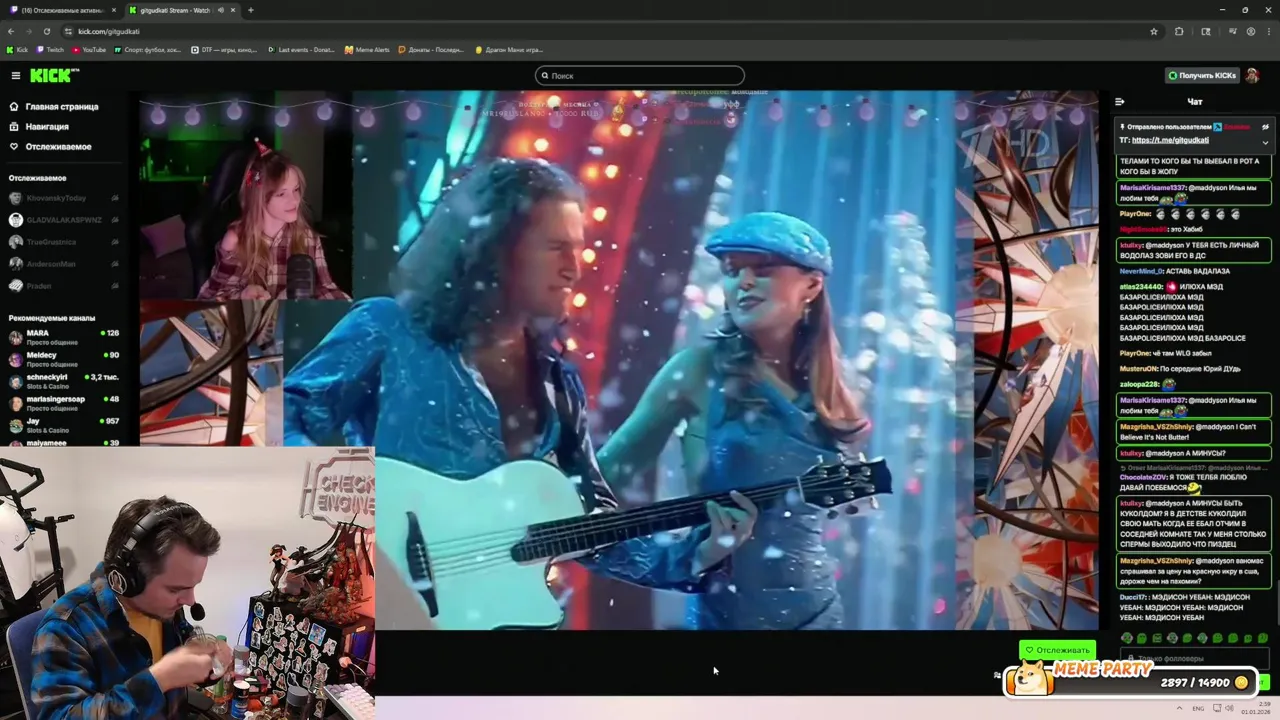Select the gitgudkati Stream tab

181,10
